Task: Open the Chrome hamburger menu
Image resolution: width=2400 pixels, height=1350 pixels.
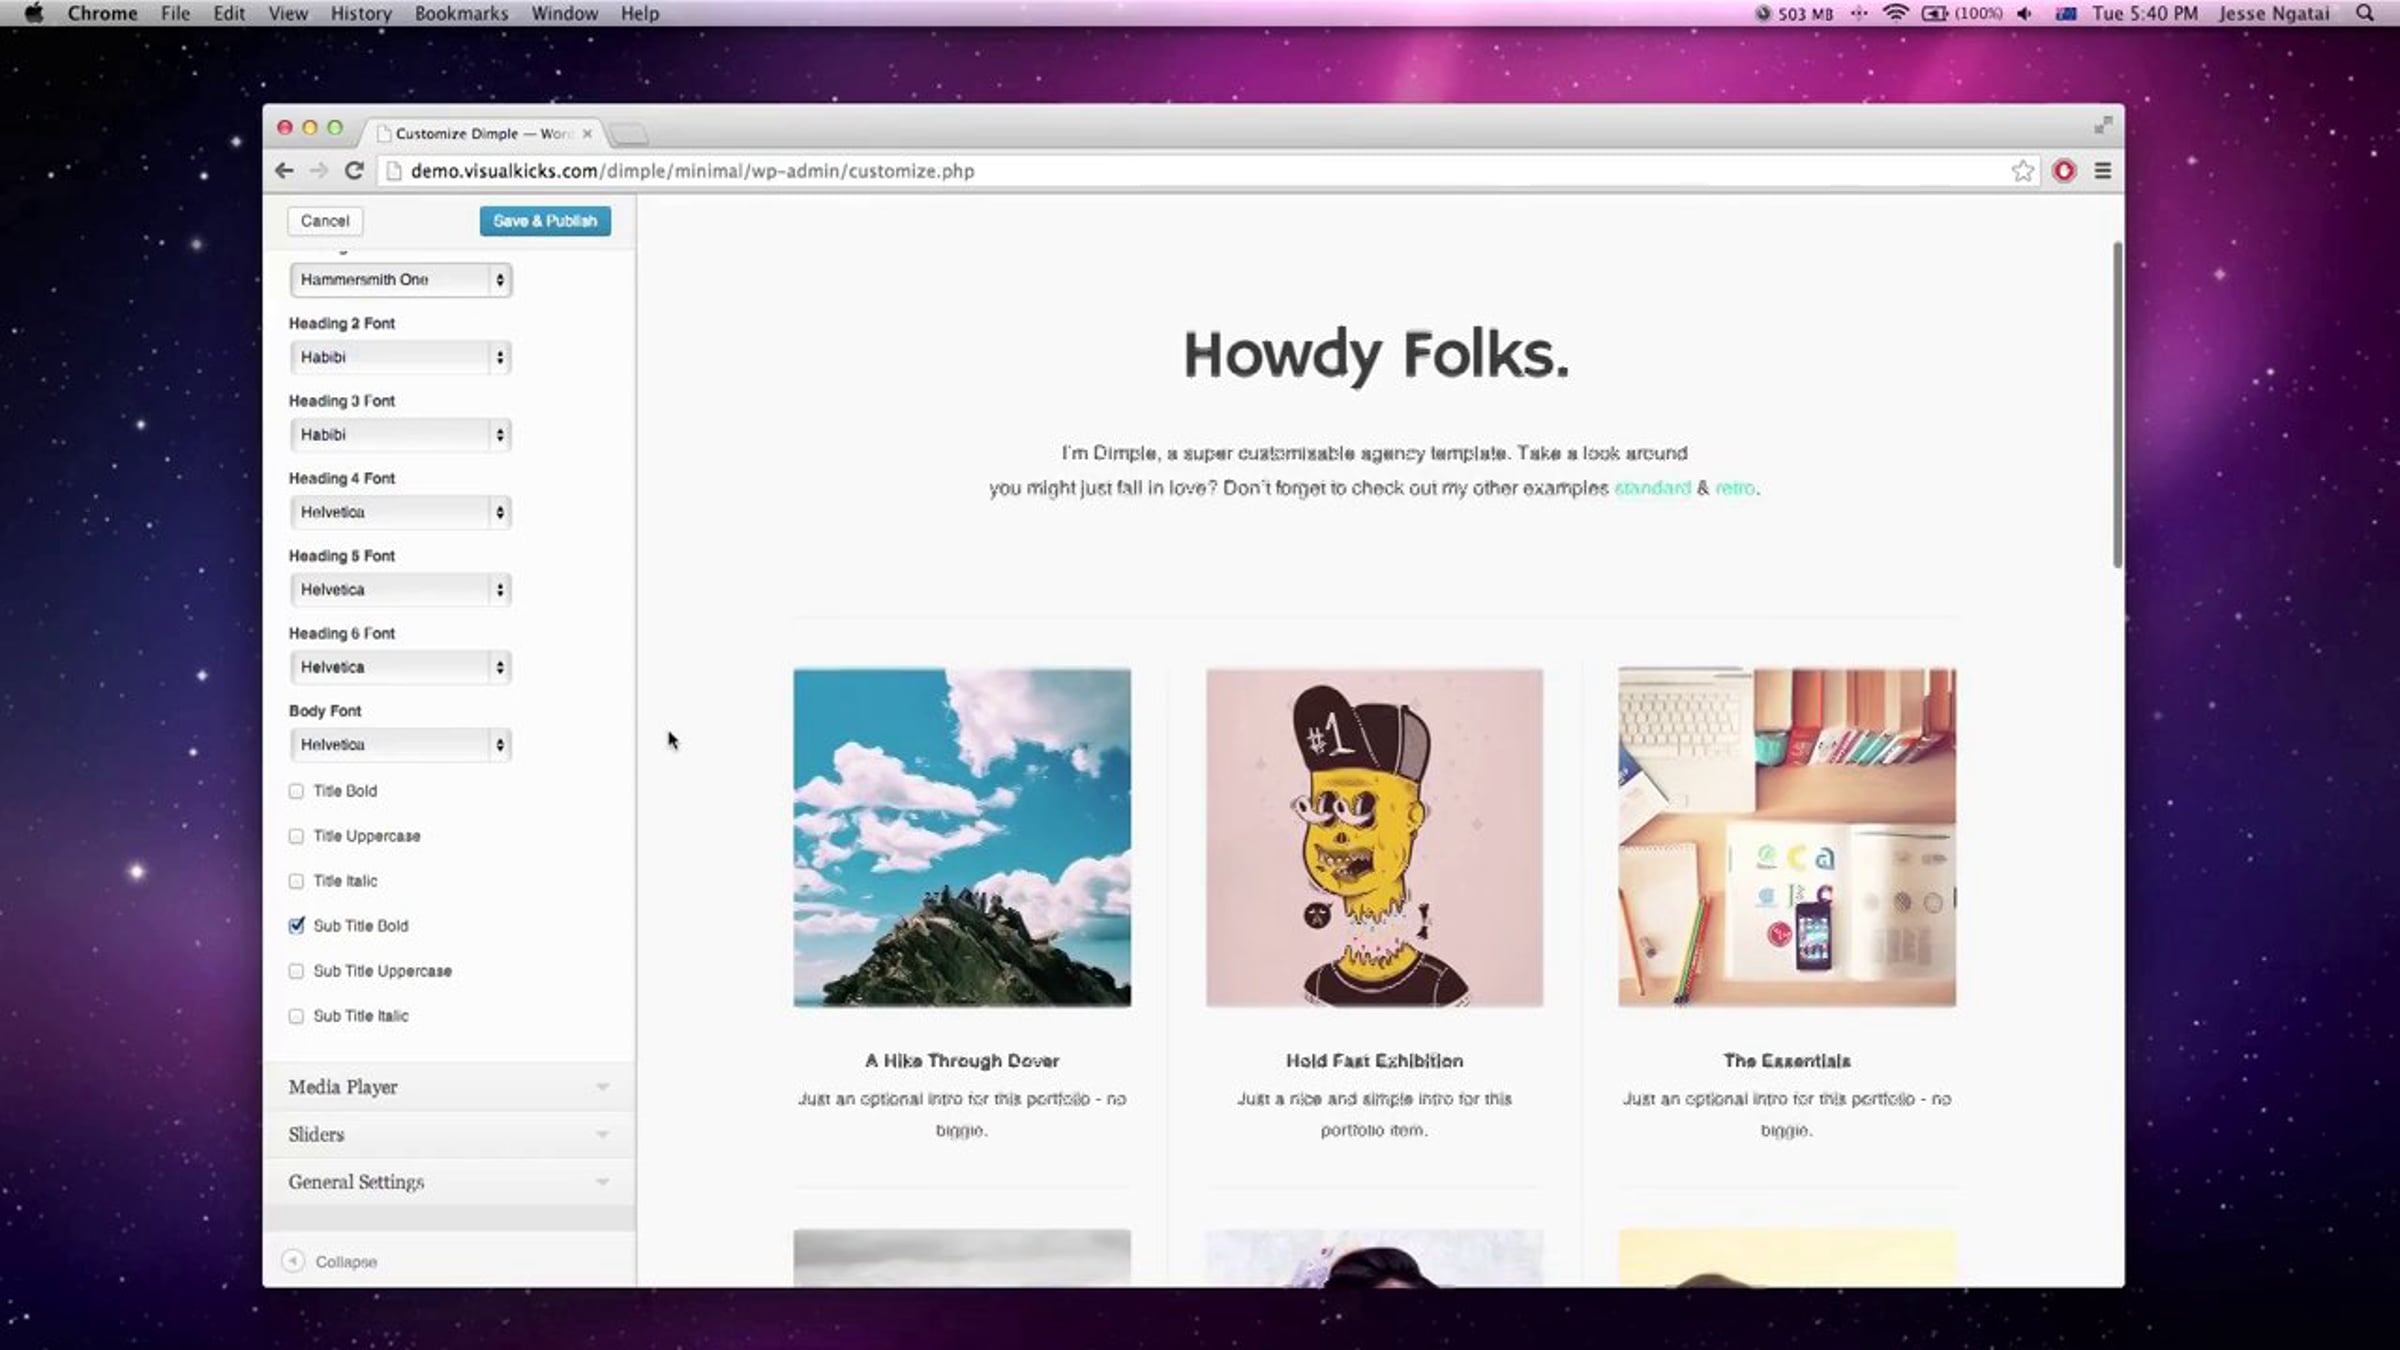Action: coord(2103,171)
